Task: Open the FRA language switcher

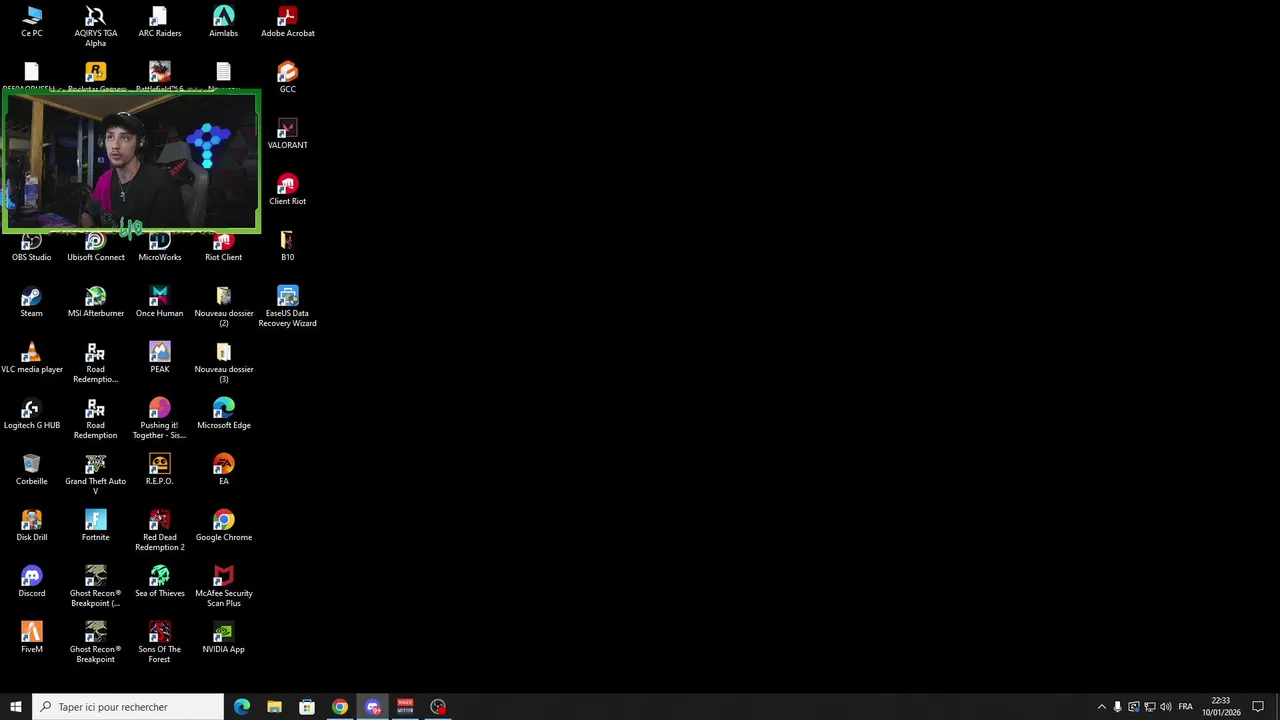Action: pyautogui.click(x=1186, y=707)
